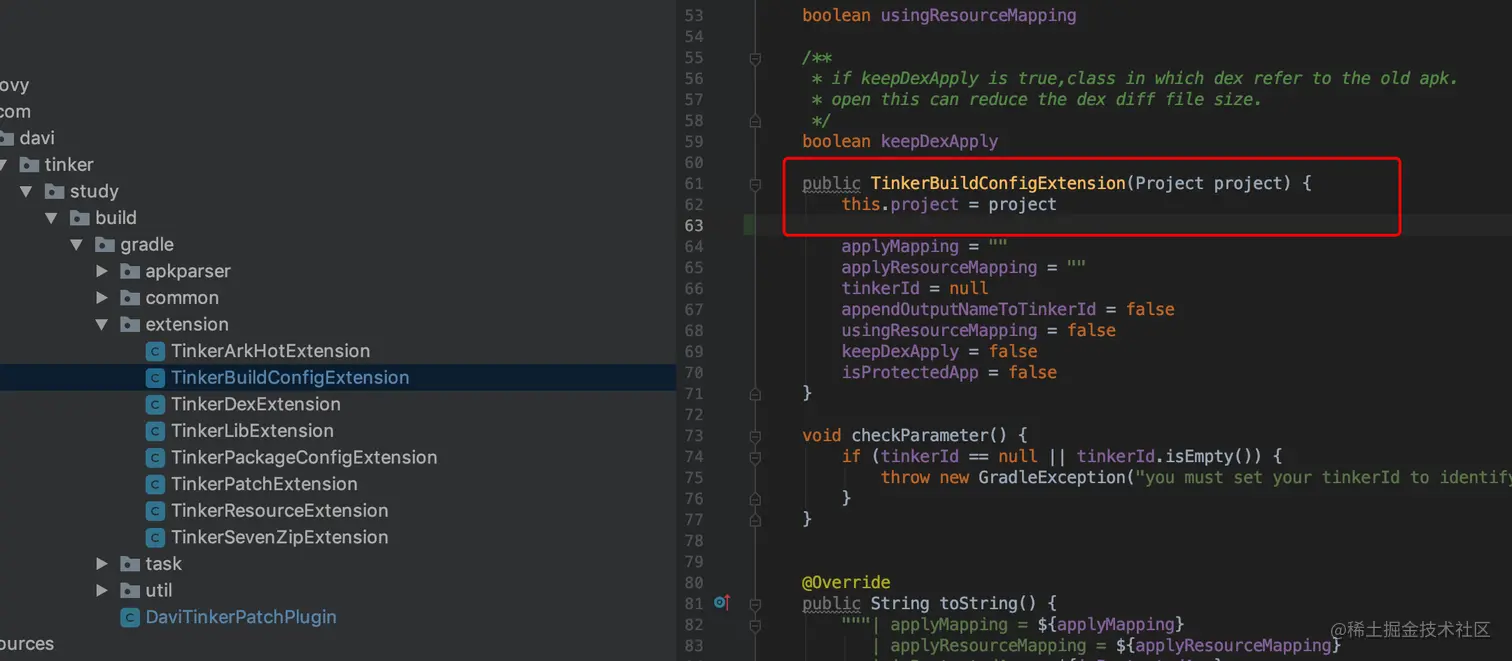Click the TinkerLibExtension class icon
This screenshot has width=1512, height=661.
tap(155, 431)
